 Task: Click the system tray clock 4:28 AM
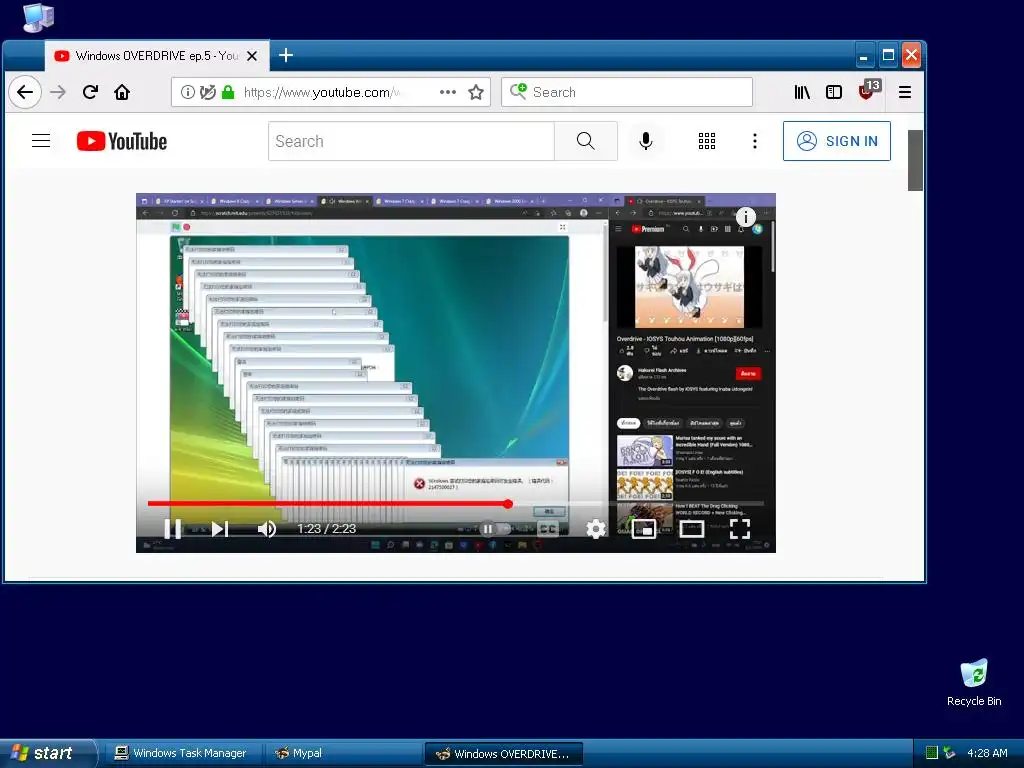click(987, 753)
